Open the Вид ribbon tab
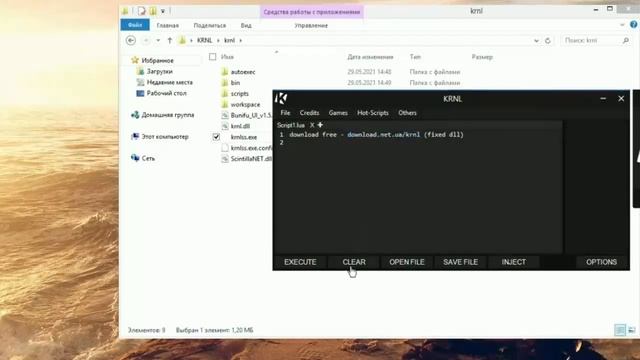 coord(246,25)
